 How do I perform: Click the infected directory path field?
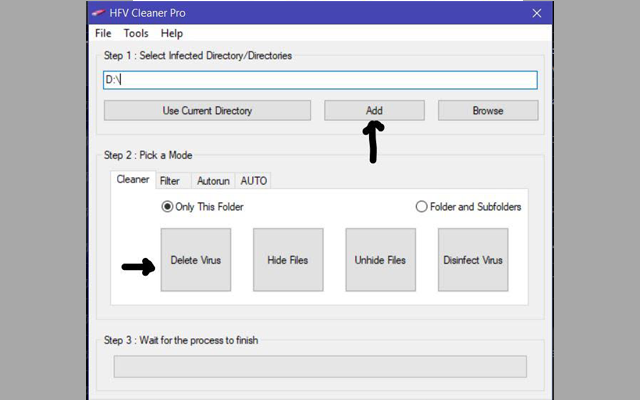320,80
